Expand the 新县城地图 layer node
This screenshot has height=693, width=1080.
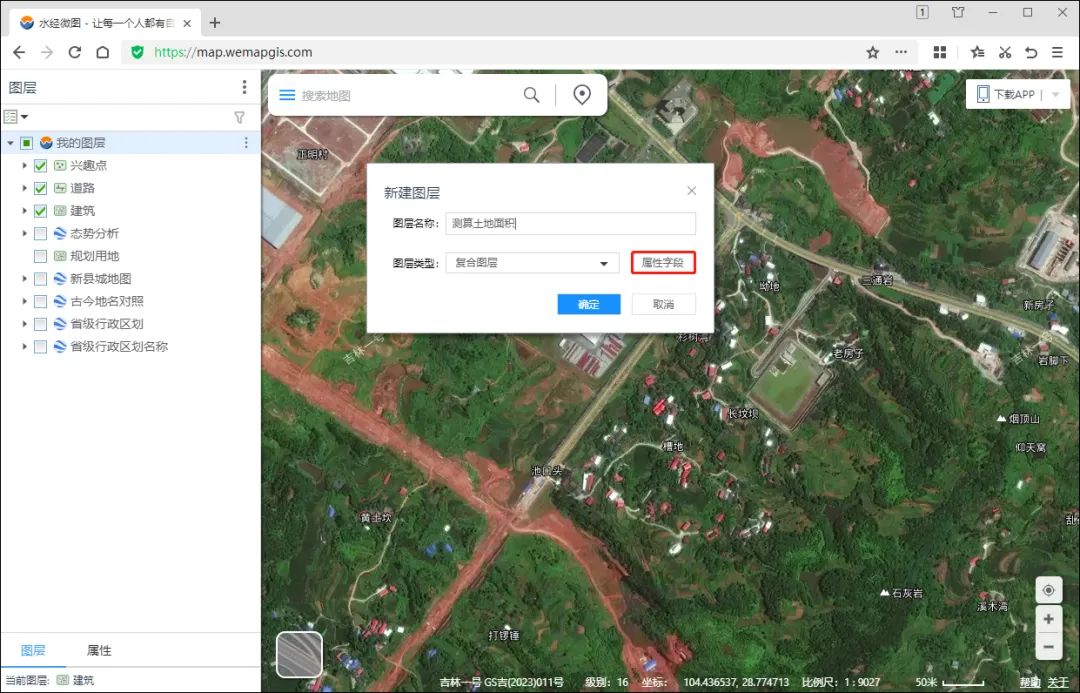(x=24, y=279)
